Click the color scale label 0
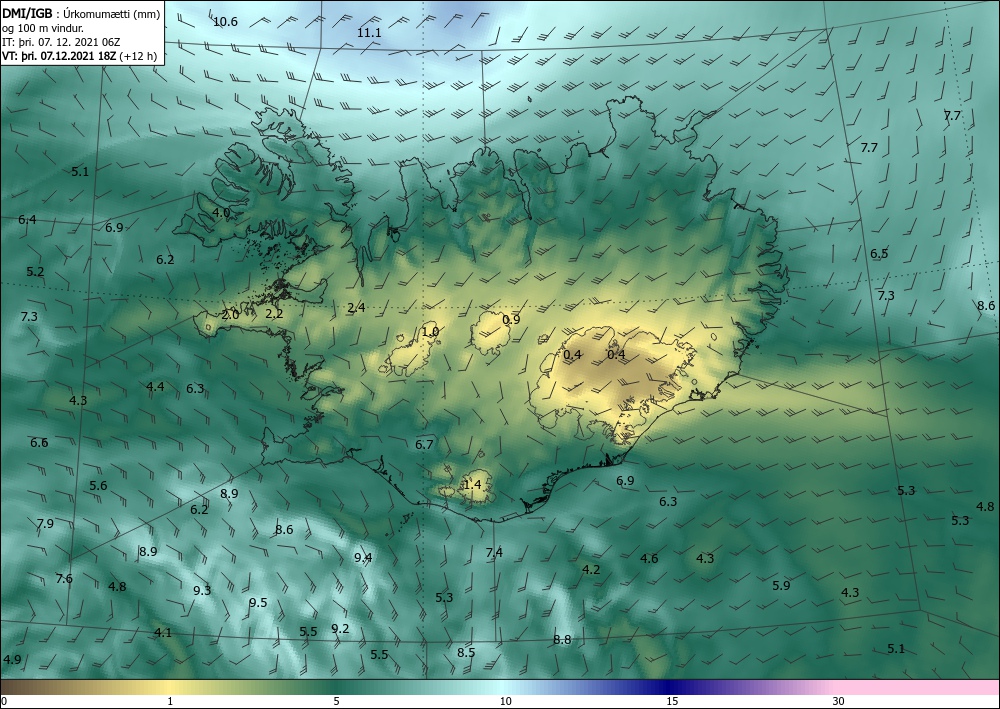Viewport: 1000px width, 709px height. [x=4, y=701]
